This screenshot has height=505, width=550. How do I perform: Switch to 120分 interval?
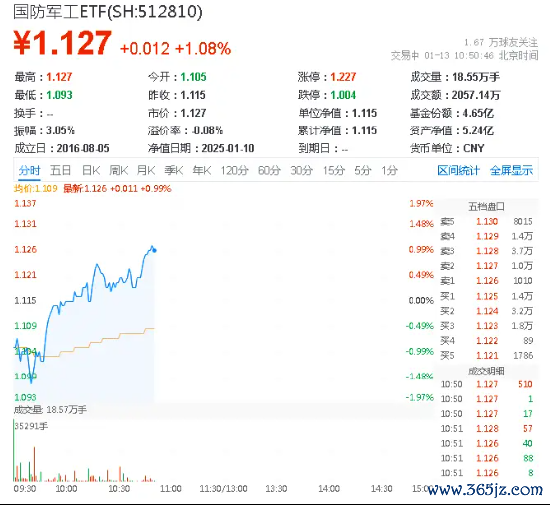pos(234,170)
